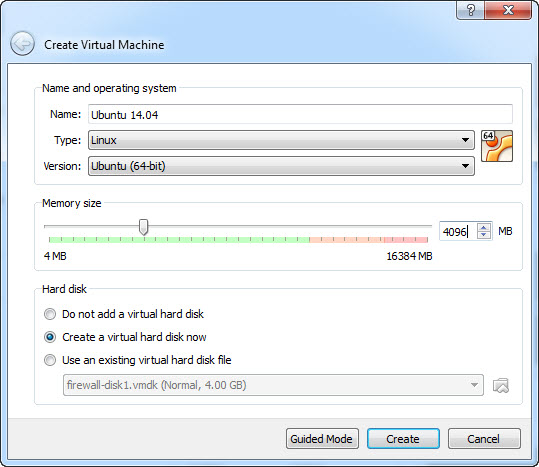
Task: Close the Create Virtual Machine dialog
Action: [x=508, y=10]
